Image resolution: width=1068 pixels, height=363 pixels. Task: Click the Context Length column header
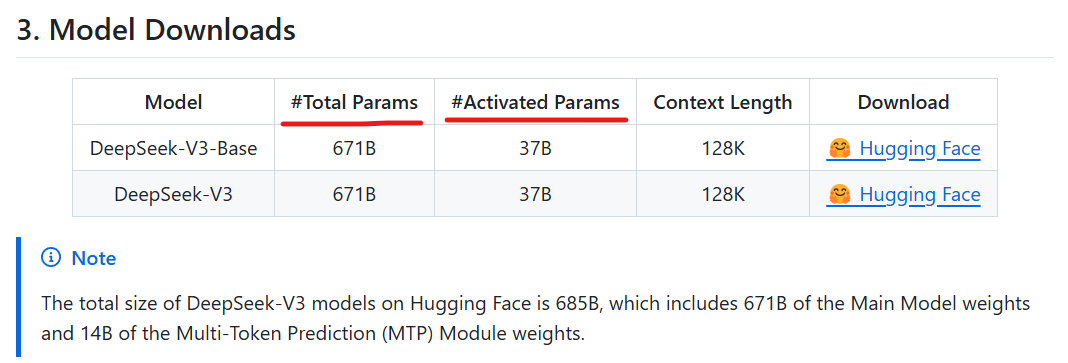723,102
